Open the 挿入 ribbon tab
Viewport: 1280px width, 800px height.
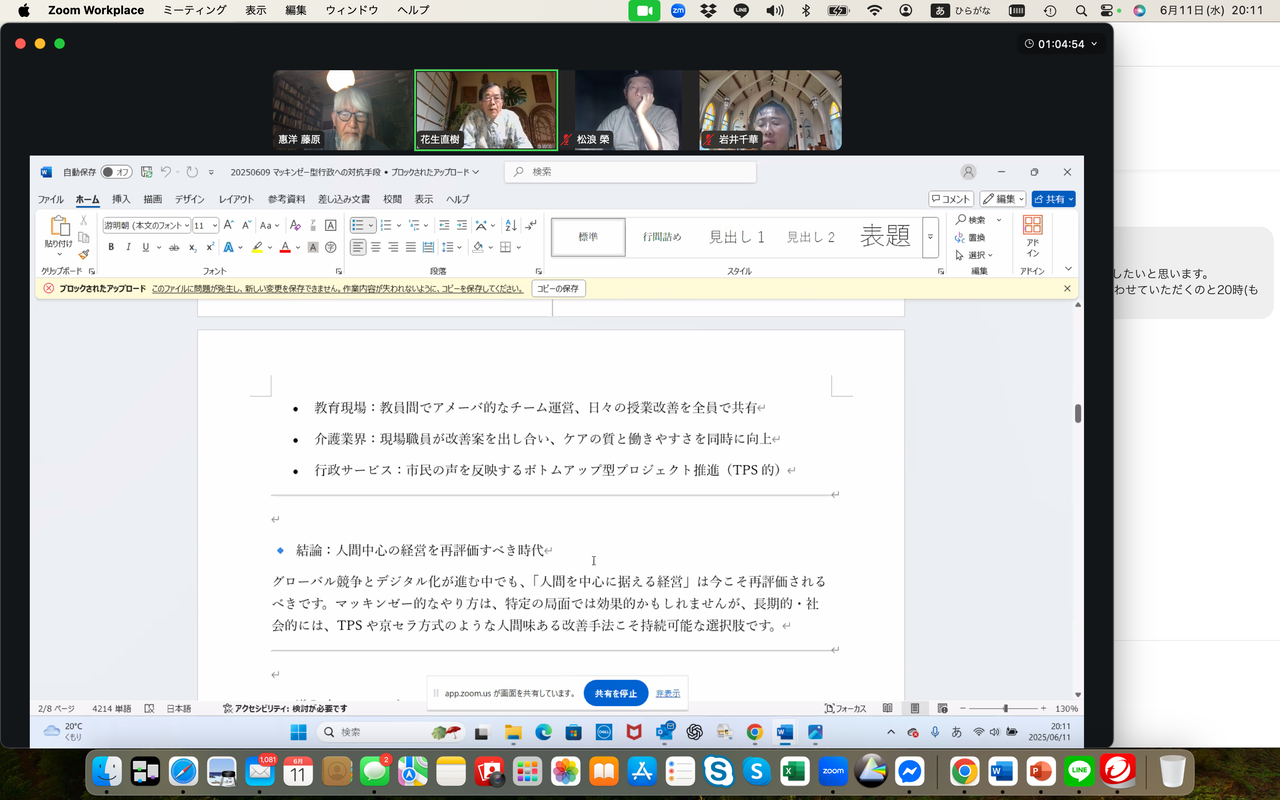121,199
